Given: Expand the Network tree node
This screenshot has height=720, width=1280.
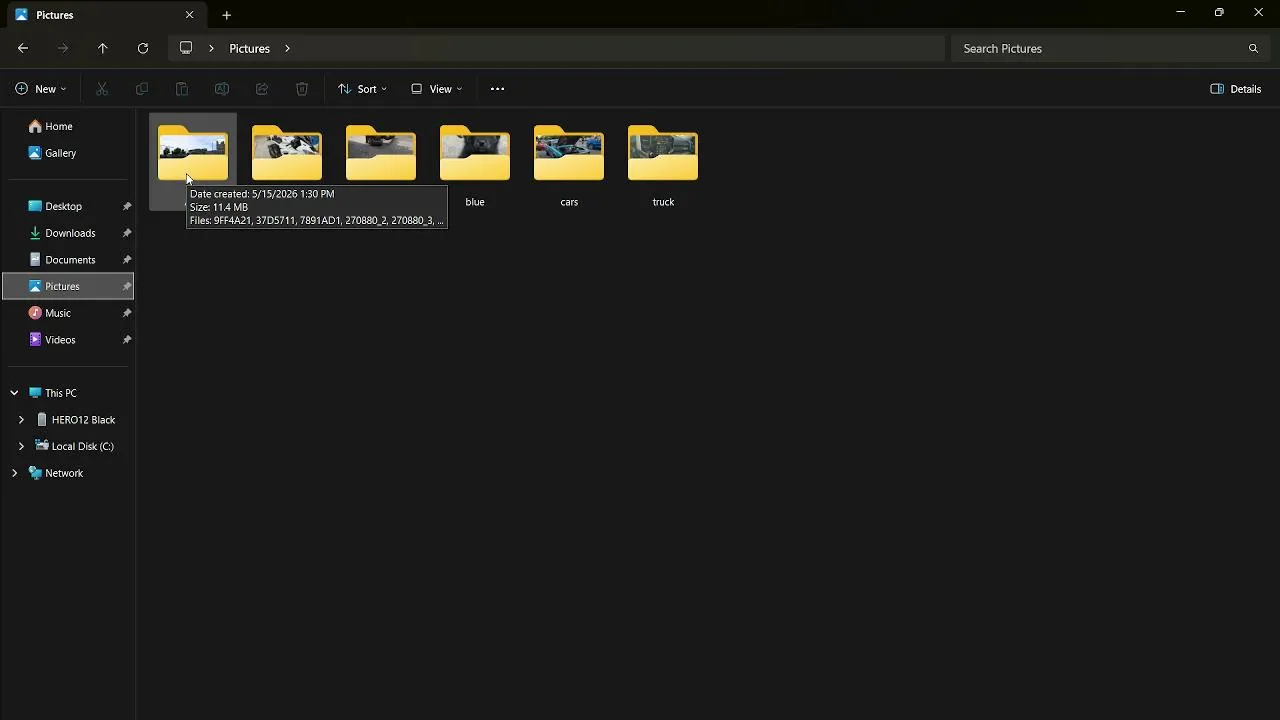Looking at the screenshot, I should click(x=14, y=473).
